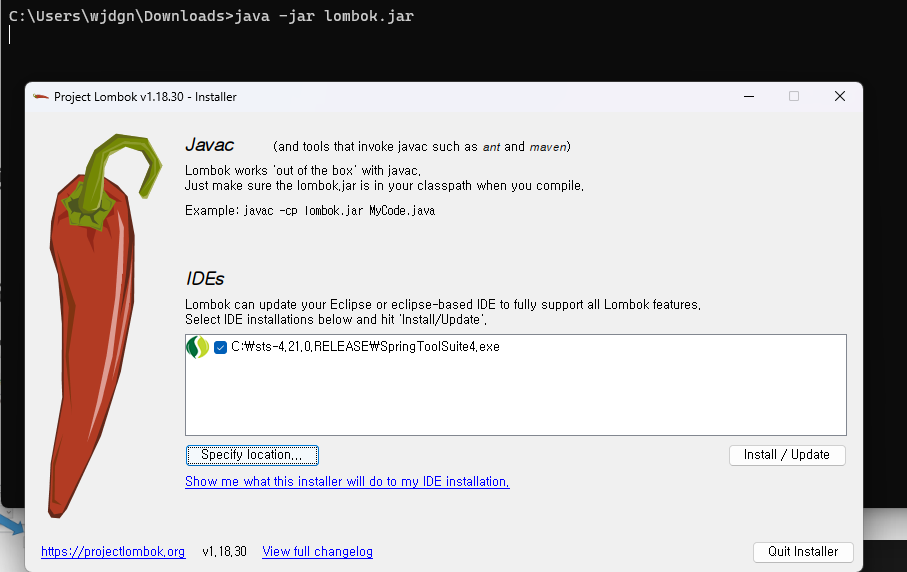Close the Project Lombok installer window

pos(840,97)
